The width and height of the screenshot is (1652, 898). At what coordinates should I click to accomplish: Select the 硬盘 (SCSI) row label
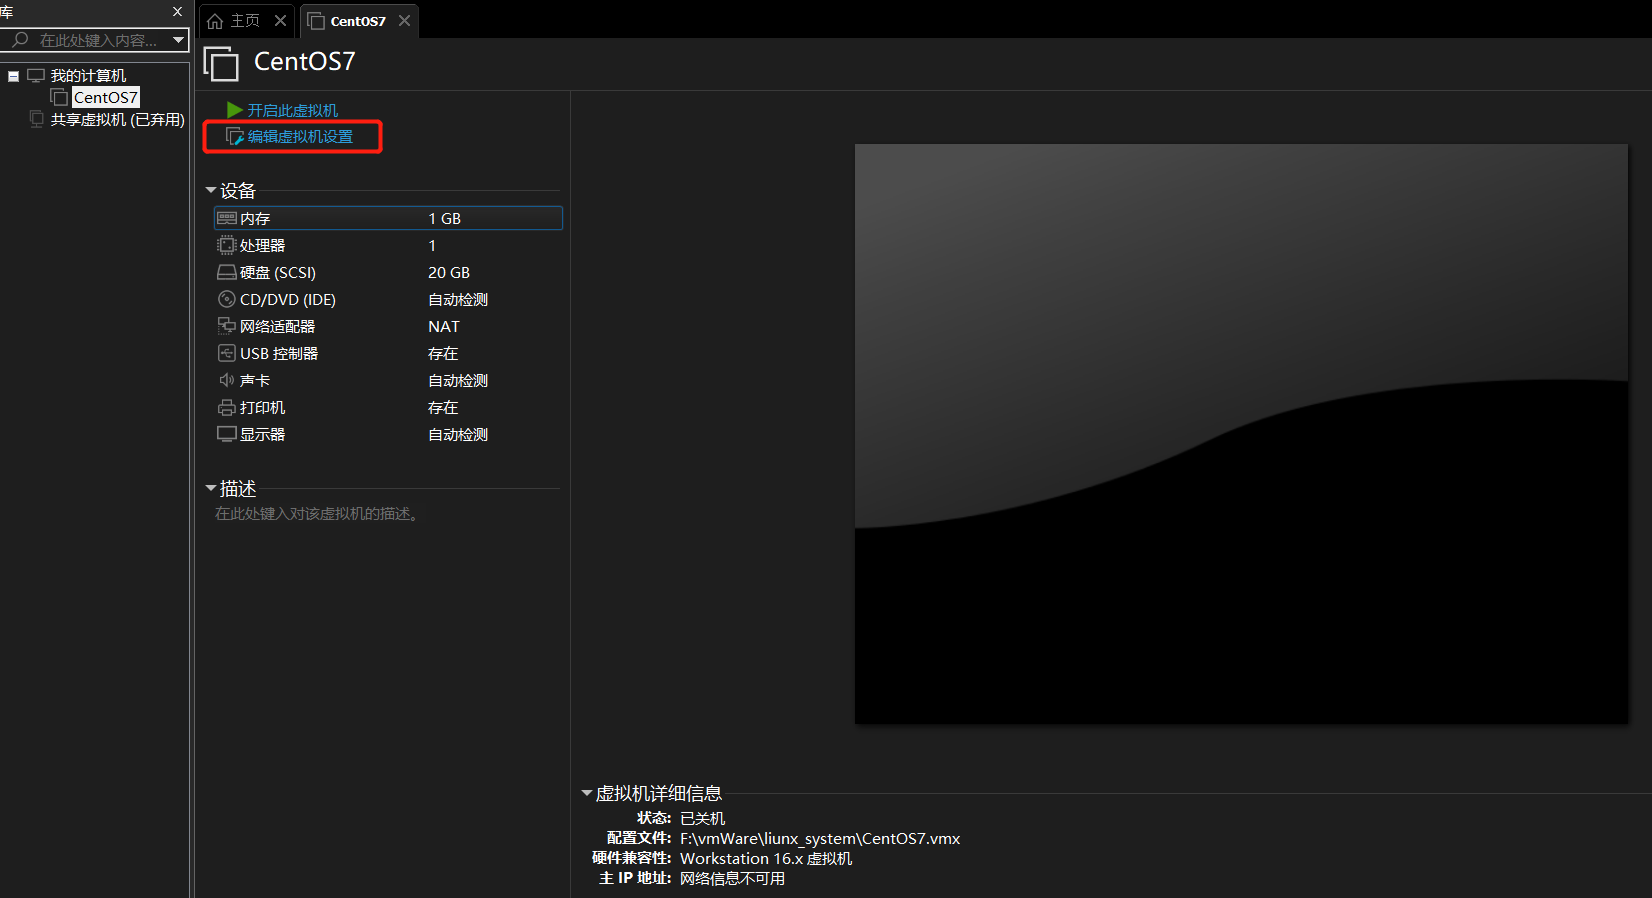pyautogui.click(x=278, y=272)
